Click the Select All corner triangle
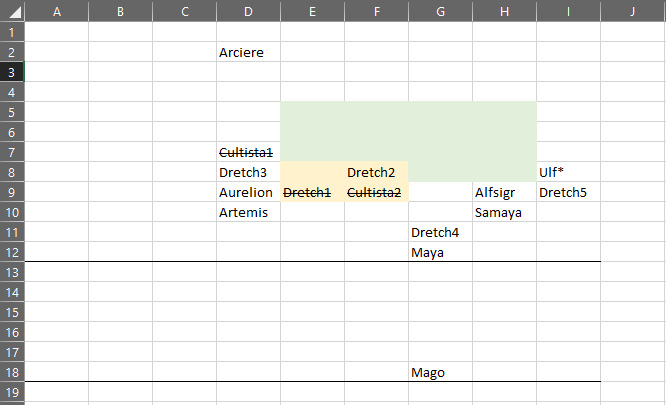666x405 pixels. point(11,11)
